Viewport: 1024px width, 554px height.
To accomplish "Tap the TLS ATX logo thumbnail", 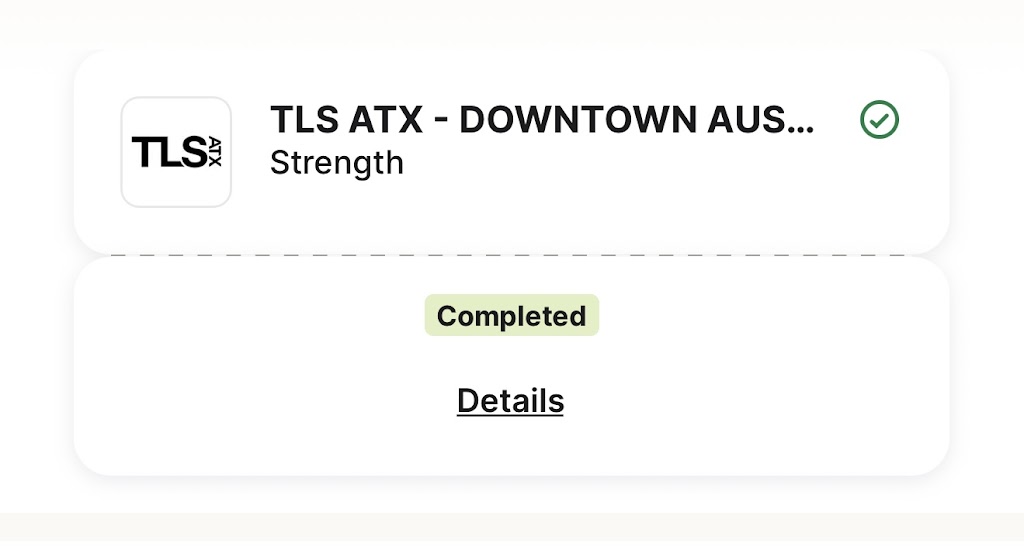I will pos(176,152).
